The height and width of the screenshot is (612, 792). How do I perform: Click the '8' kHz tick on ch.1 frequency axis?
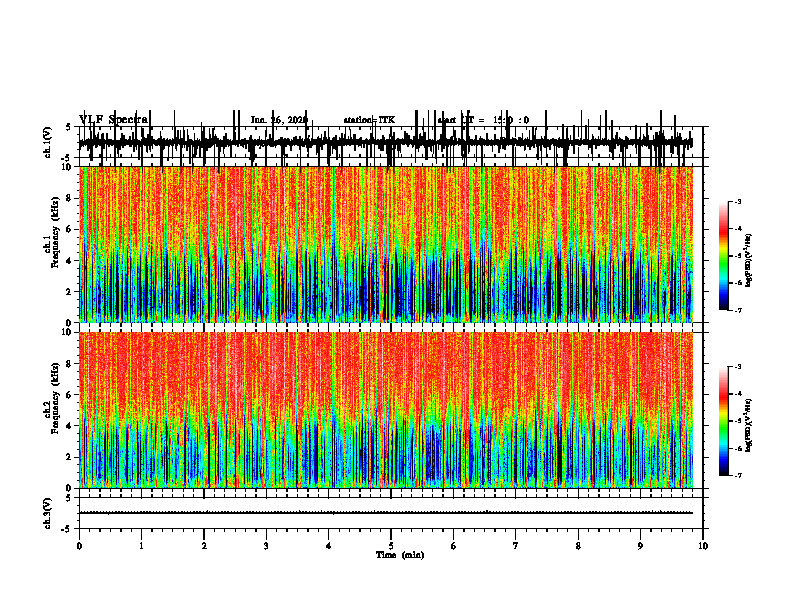pyautogui.click(x=70, y=198)
